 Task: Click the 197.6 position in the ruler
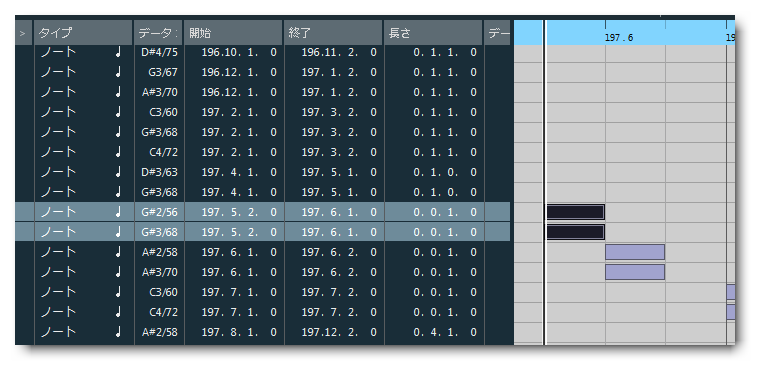619,37
